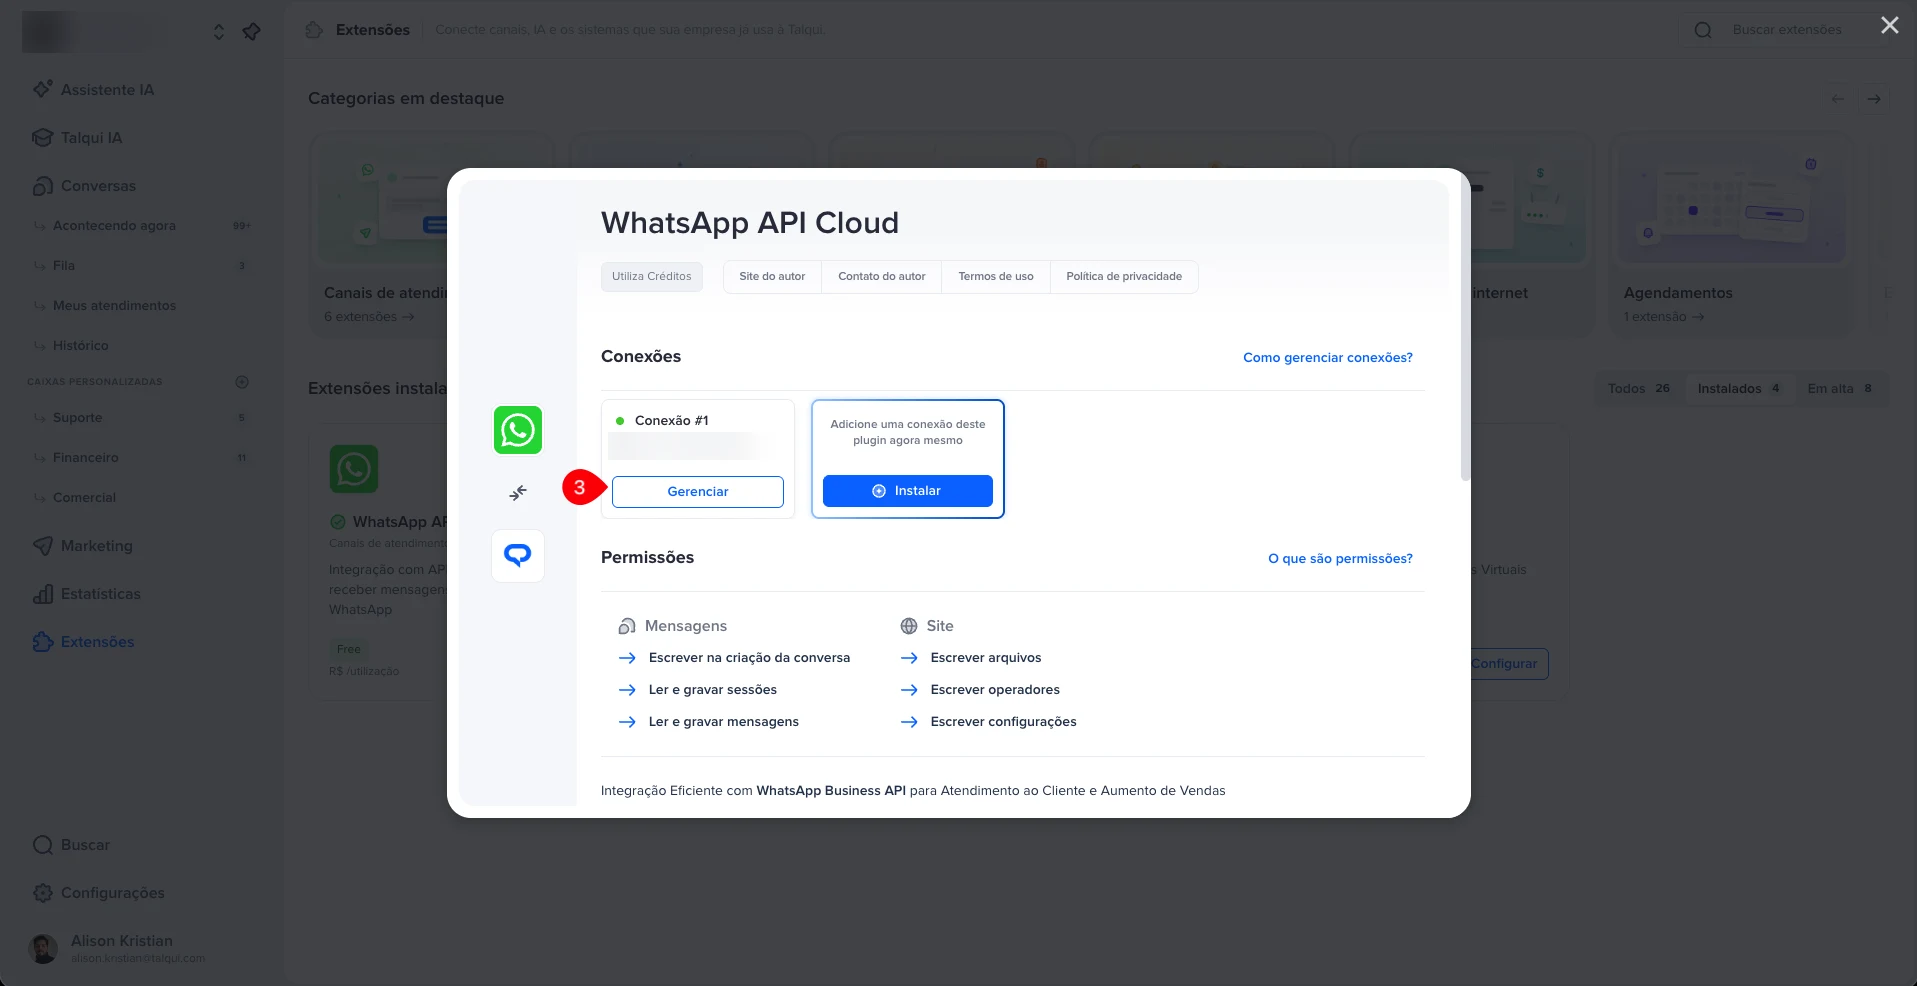Click the Buscar magnifier icon in sidebar

pyautogui.click(x=42, y=845)
